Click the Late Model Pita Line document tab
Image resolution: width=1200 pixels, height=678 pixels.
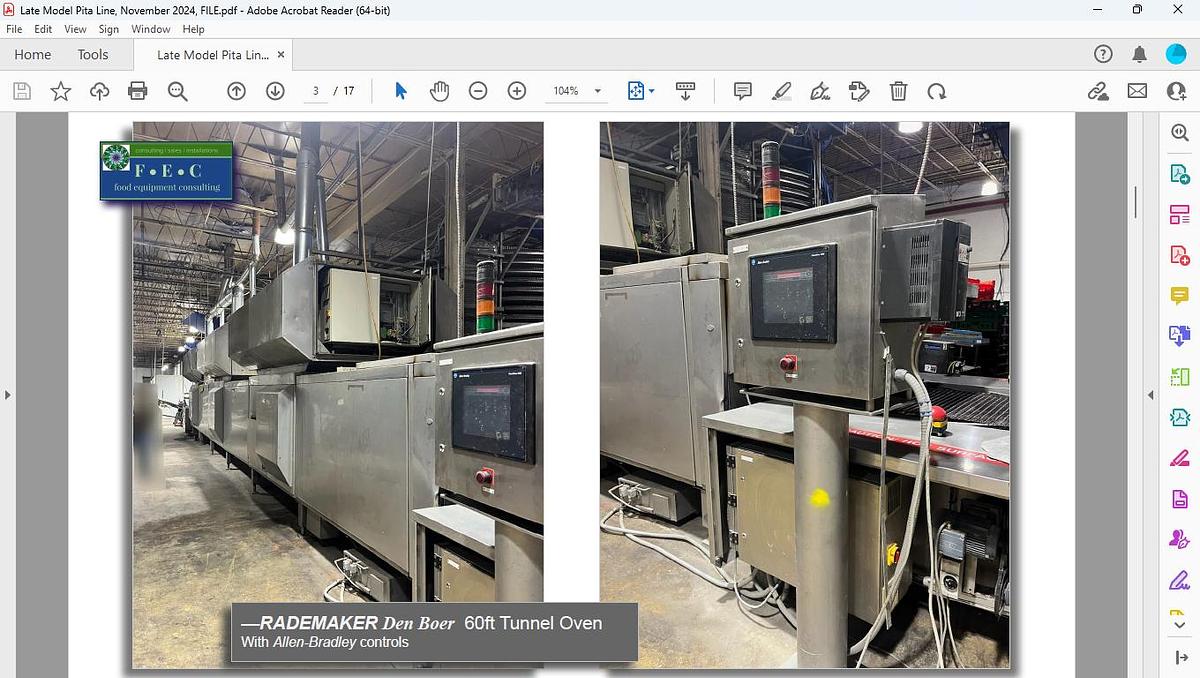pos(213,55)
